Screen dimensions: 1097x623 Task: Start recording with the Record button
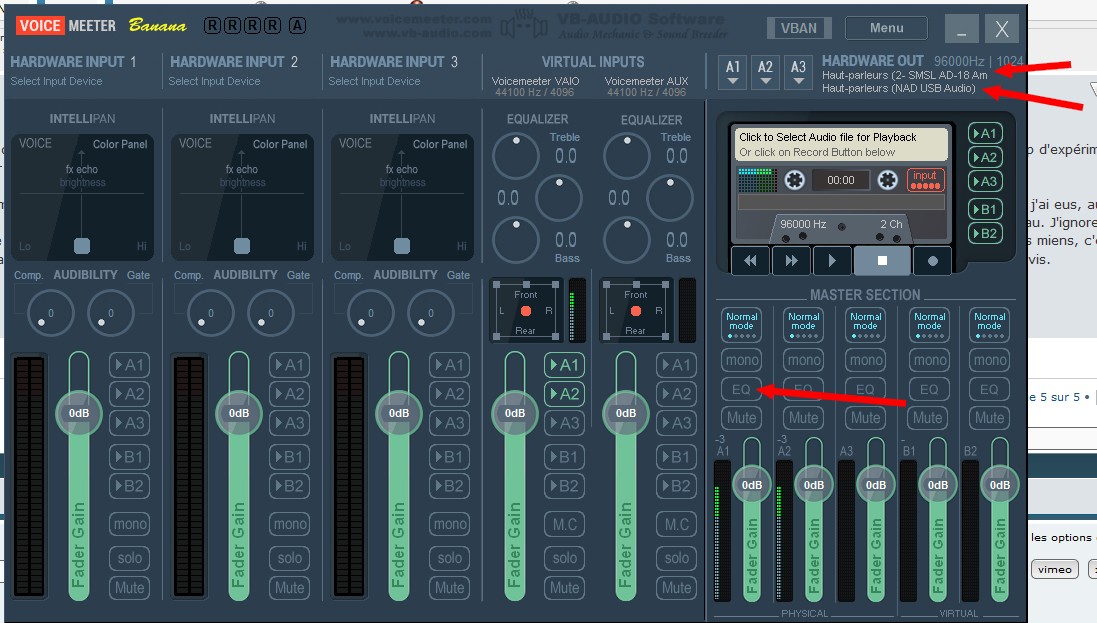point(933,261)
